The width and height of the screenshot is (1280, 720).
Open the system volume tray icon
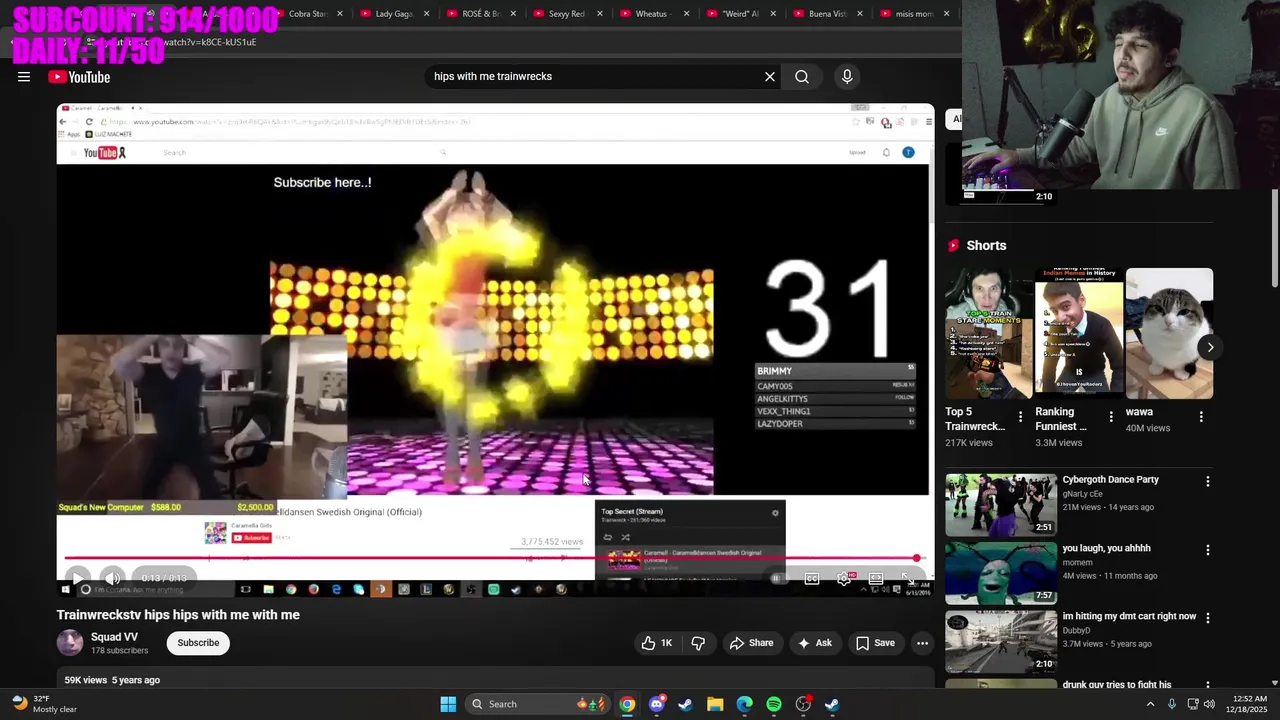1209,704
